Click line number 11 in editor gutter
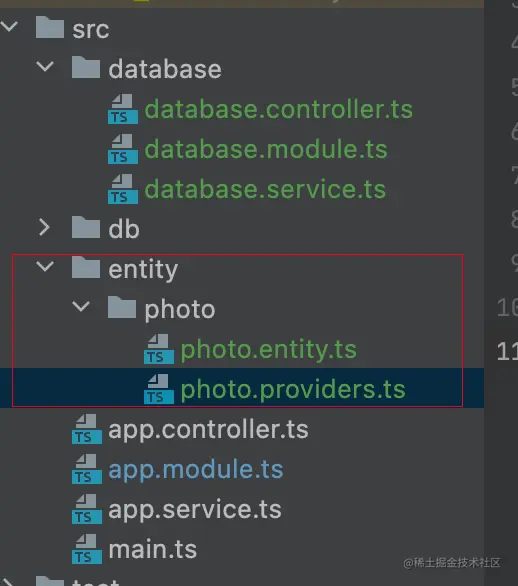The height and width of the screenshot is (586, 518). 507,352
